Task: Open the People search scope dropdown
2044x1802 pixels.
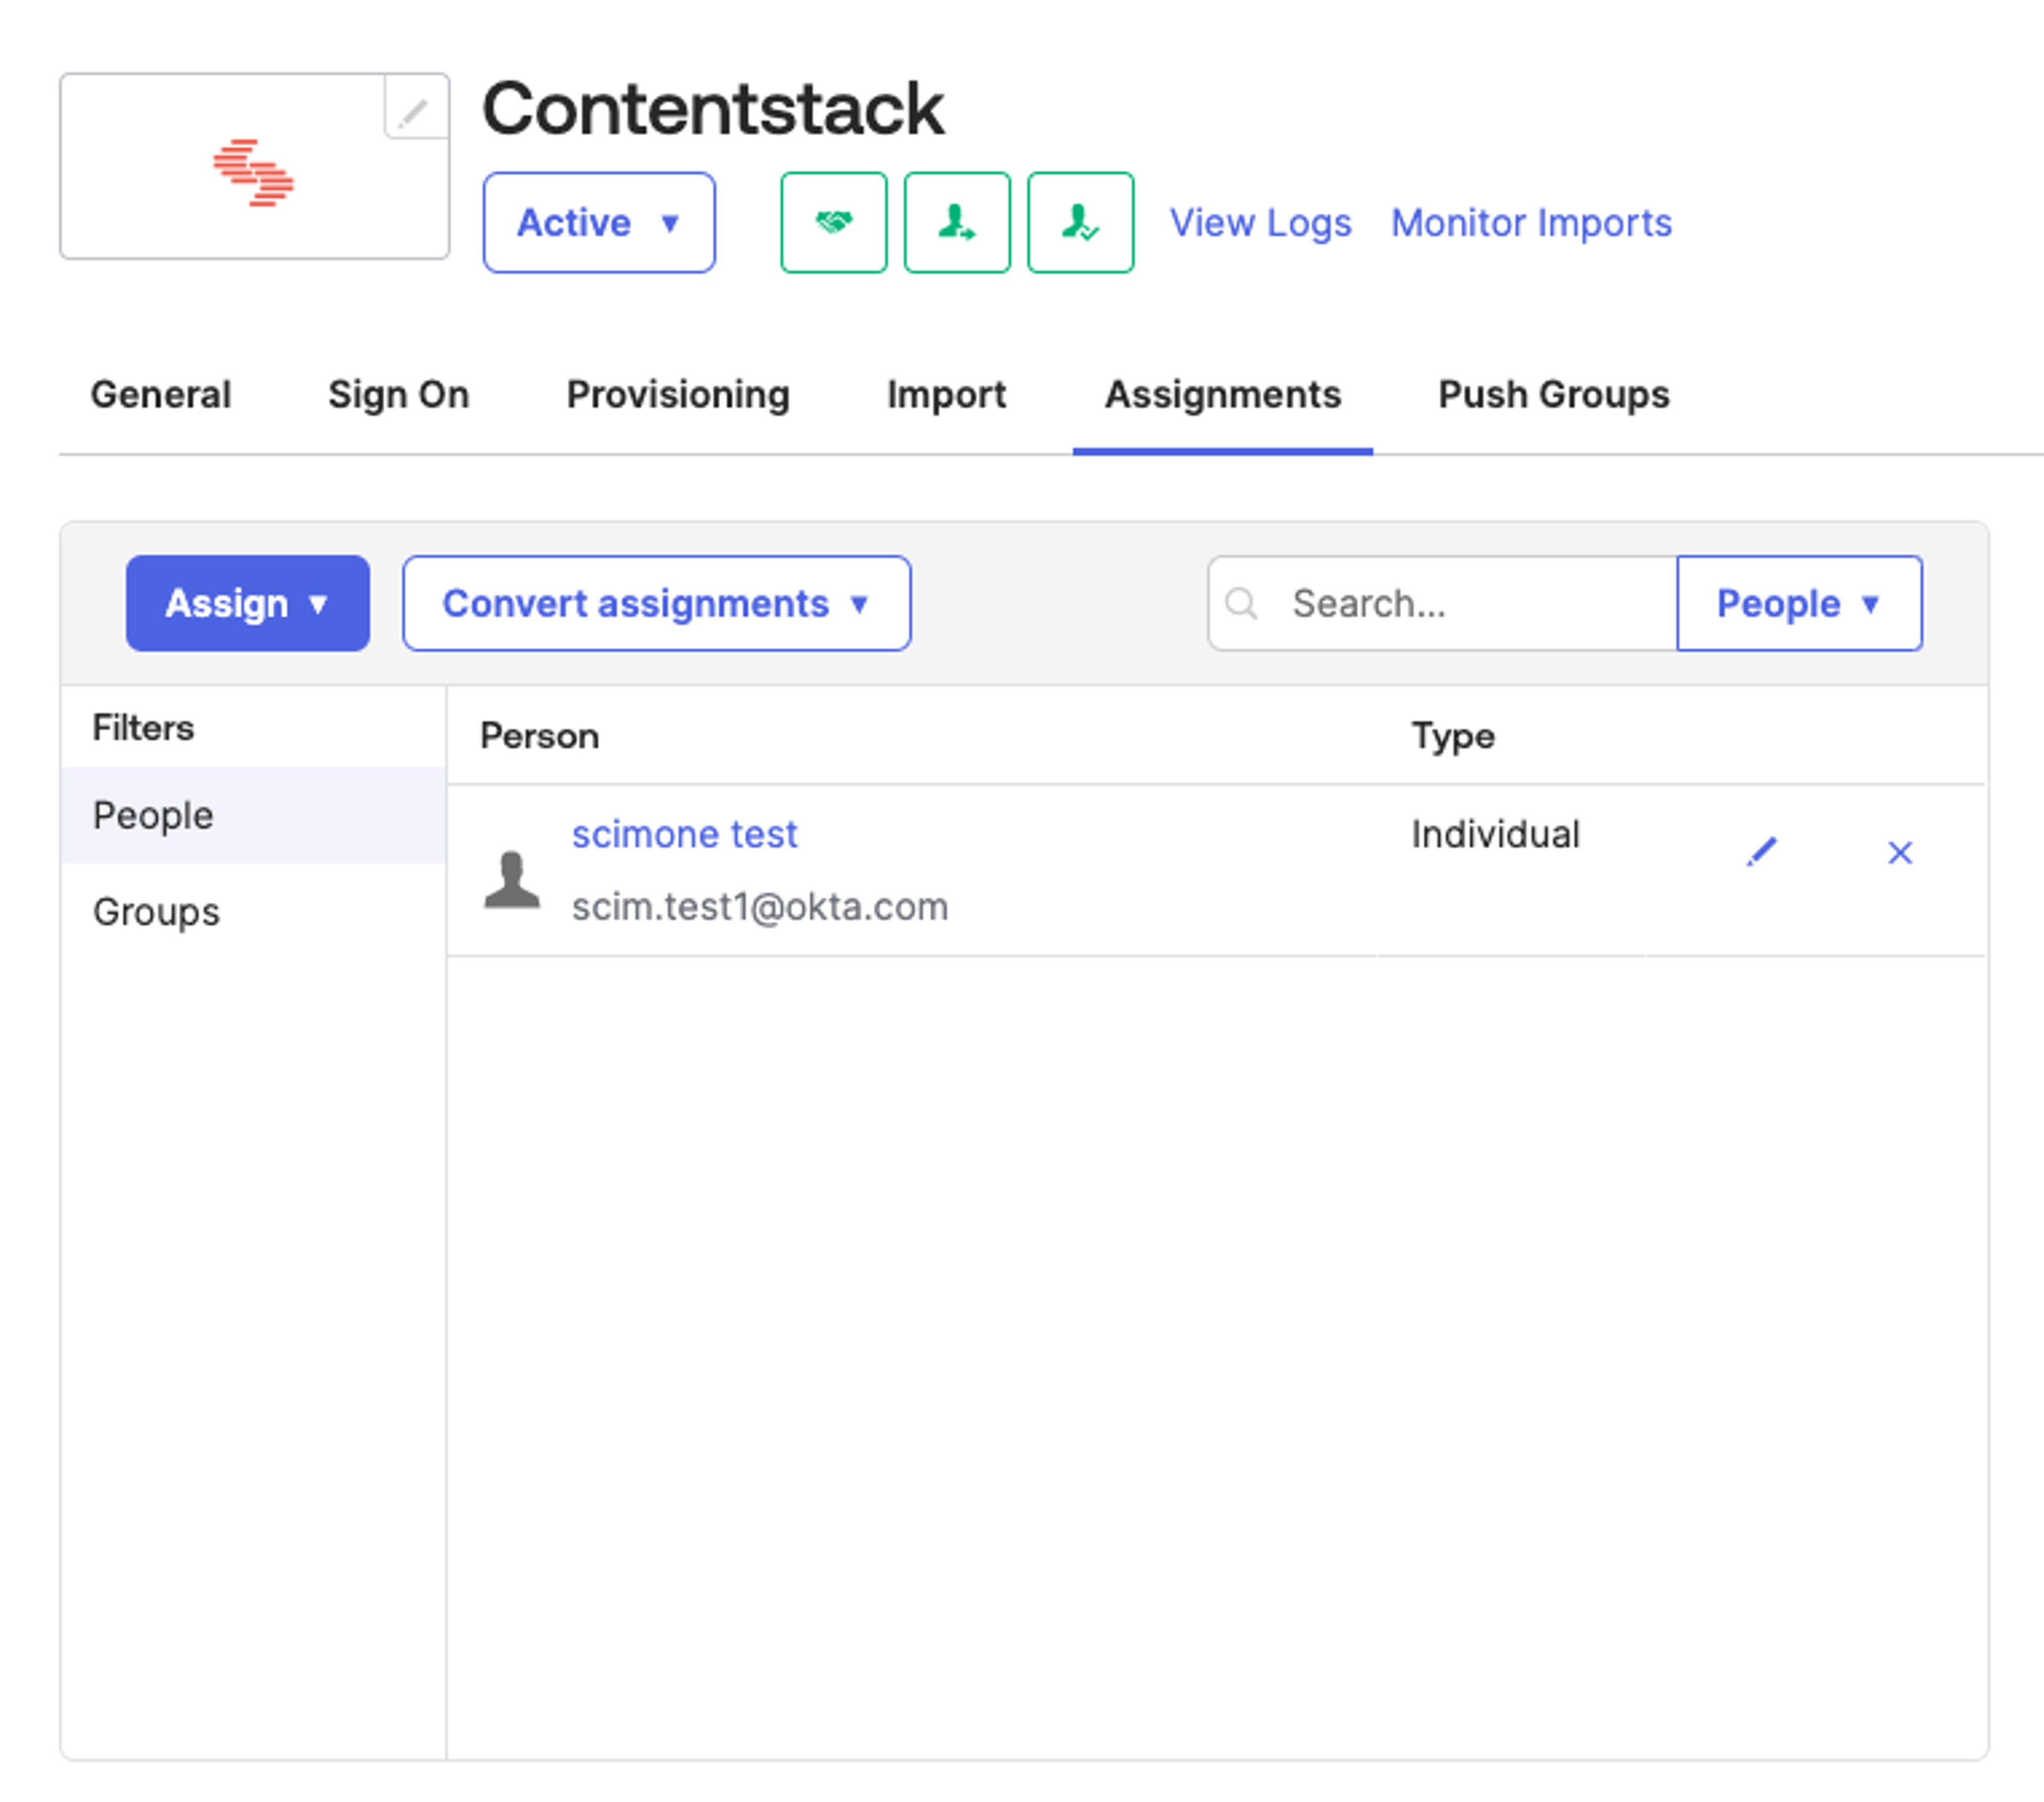Action: click(x=1799, y=603)
